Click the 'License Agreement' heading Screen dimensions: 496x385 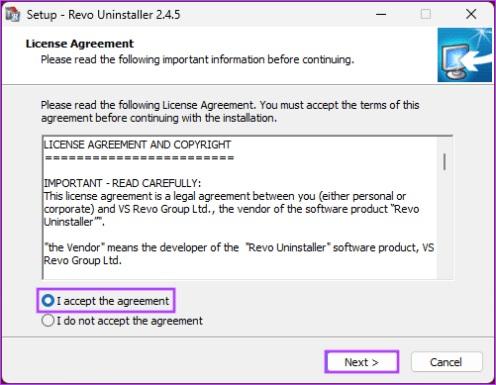pyautogui.click(x=79, y=44)
